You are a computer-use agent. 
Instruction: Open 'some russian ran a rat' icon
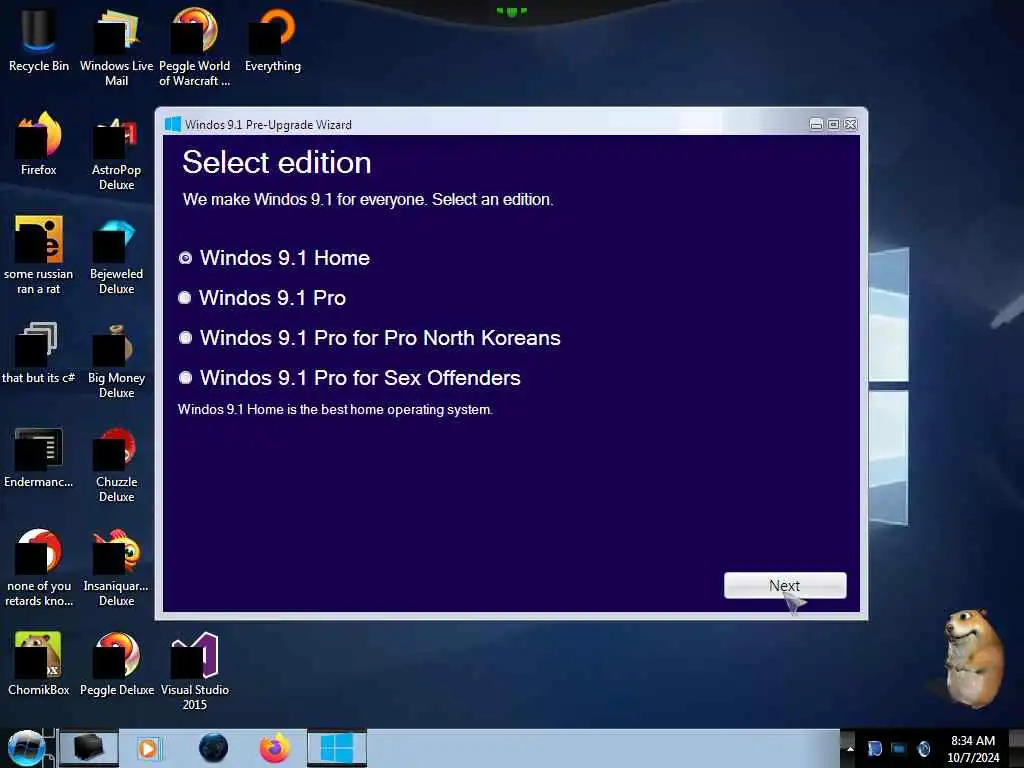pos(39,255)
